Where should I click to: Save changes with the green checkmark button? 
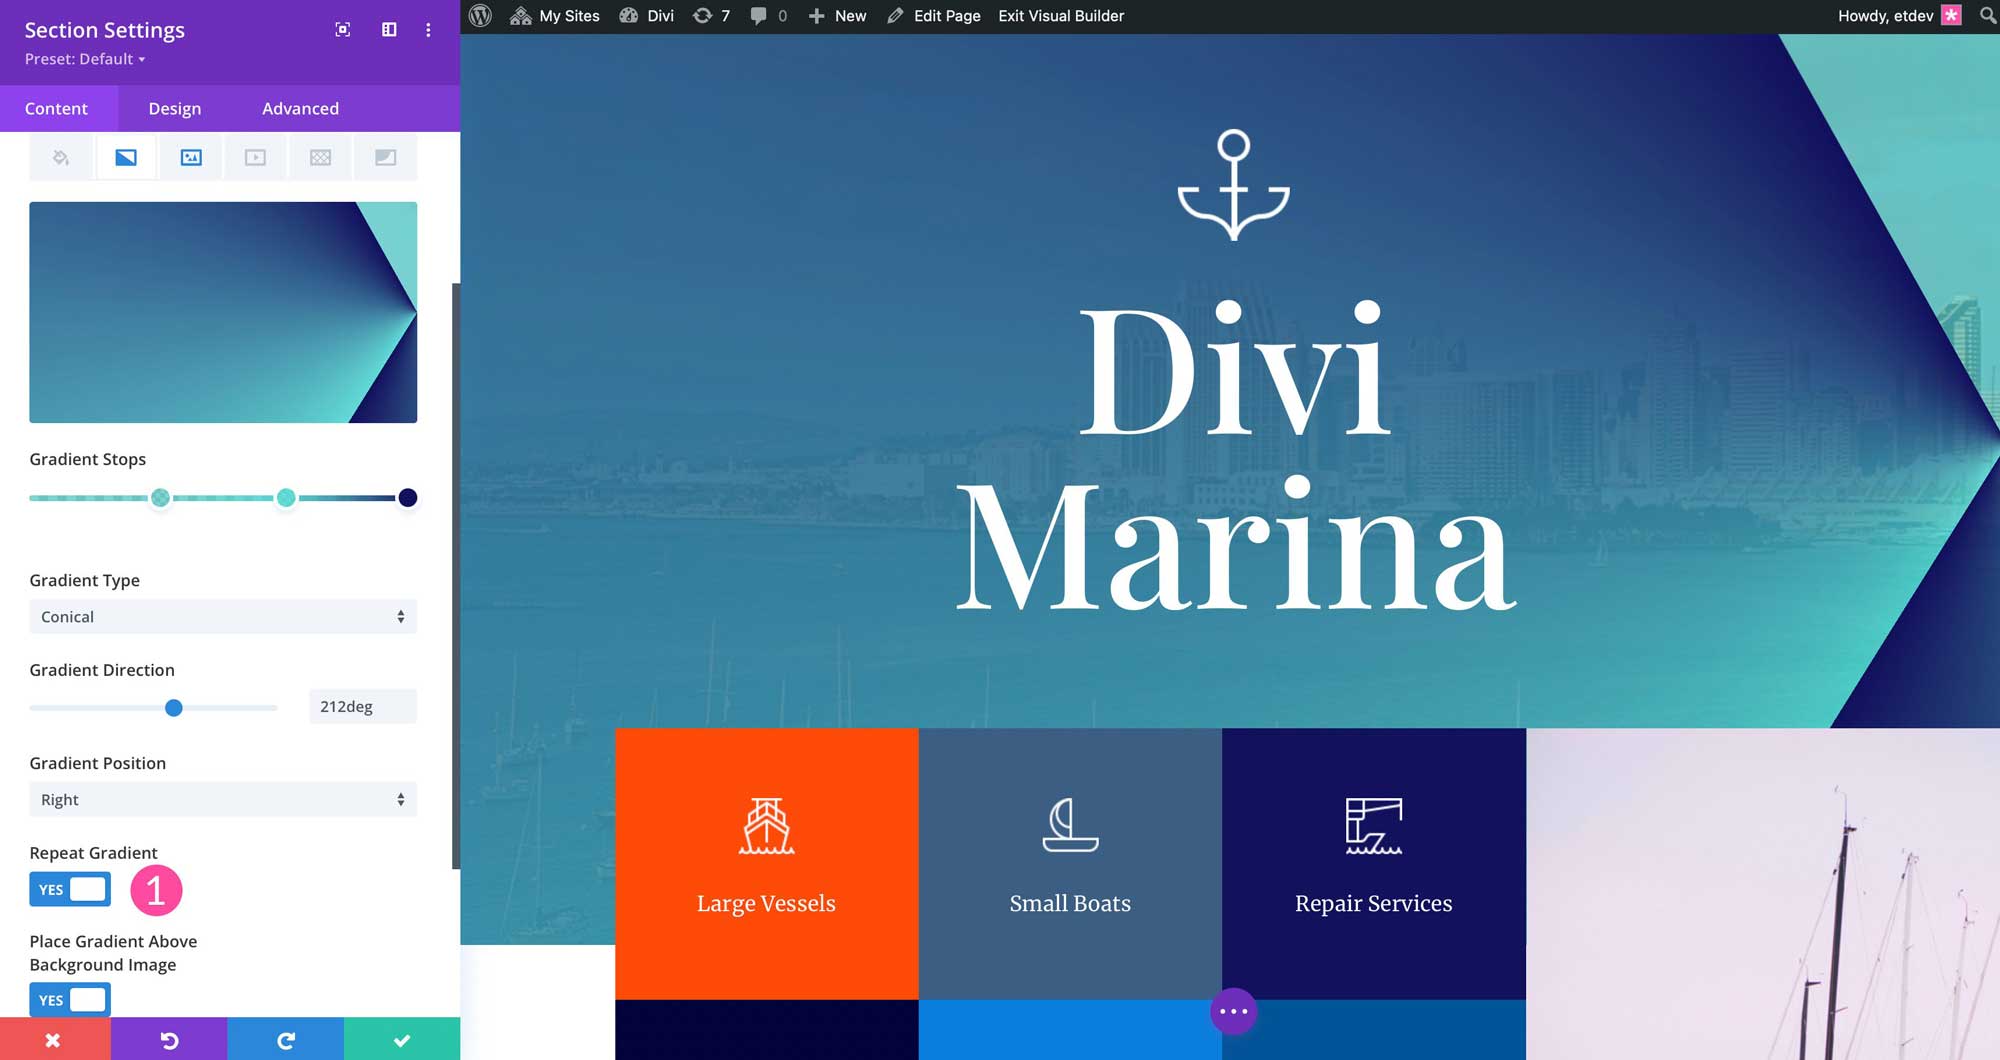(x=402, y=1039)
